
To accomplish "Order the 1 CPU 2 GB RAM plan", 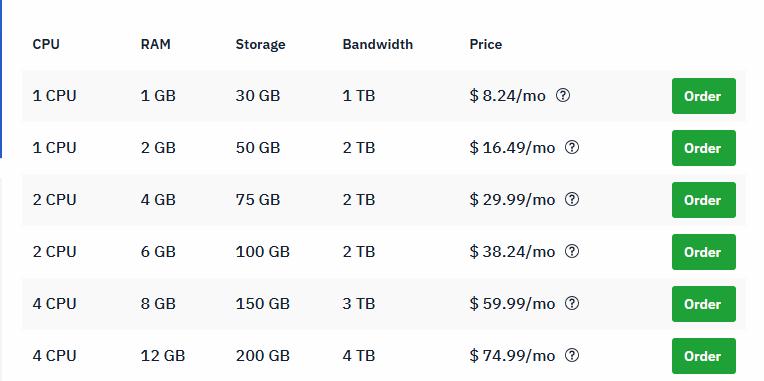I will coord(704,148).
